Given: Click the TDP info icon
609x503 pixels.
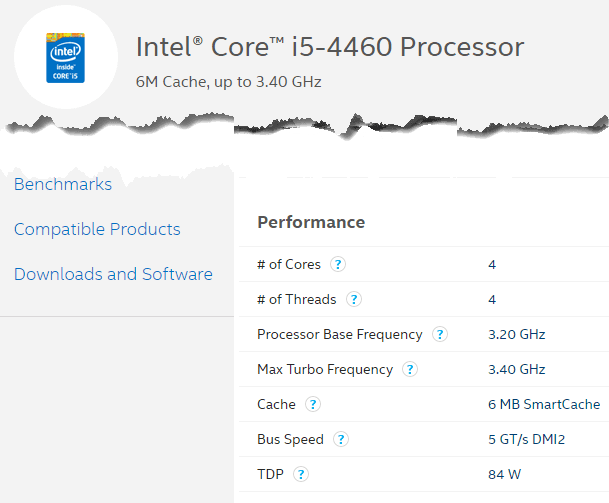Looking at the screenshot, I should tap(301, 475).
